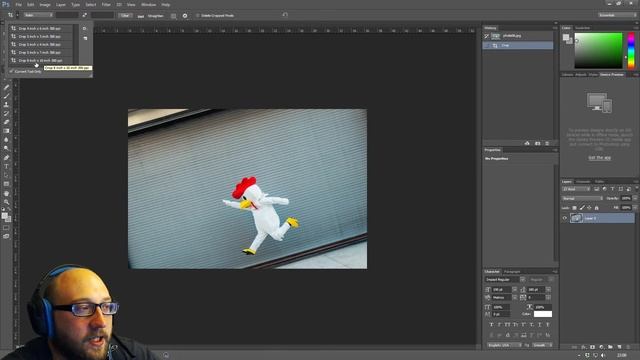This screenshot has height=360, width=640.
Task: Open the layer Opacity slider arrow
Action: 635,198
